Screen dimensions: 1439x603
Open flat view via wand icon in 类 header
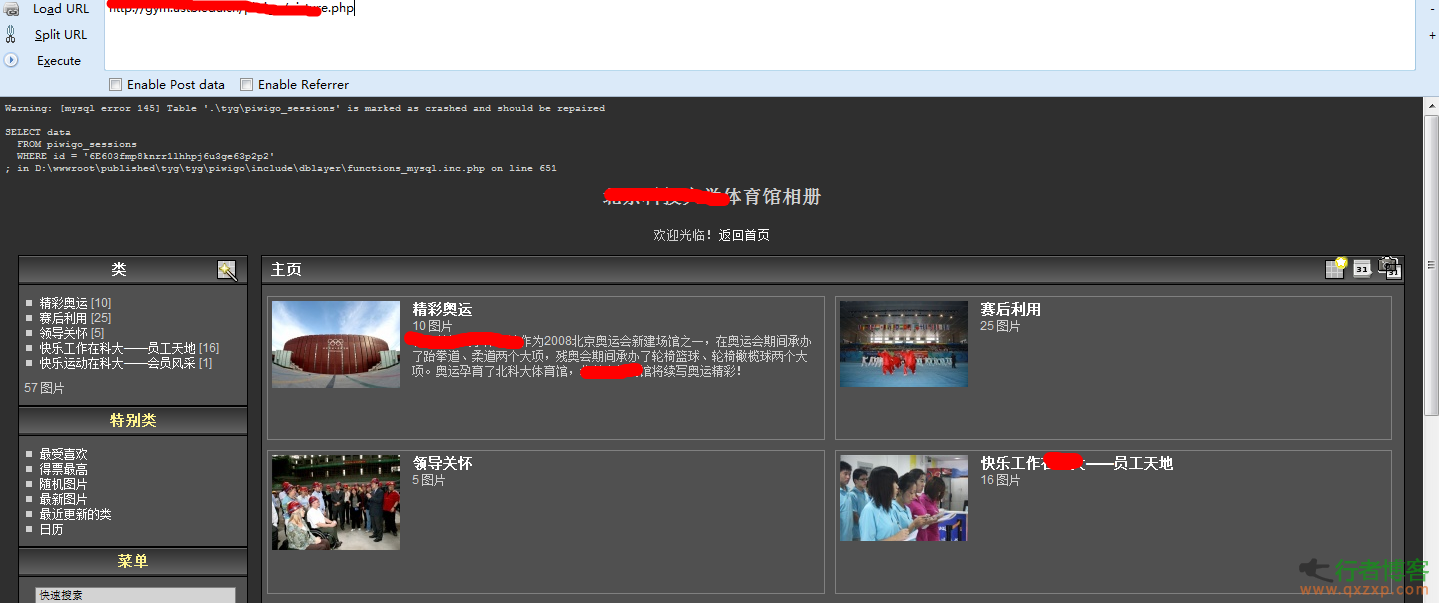pos(227,270)
